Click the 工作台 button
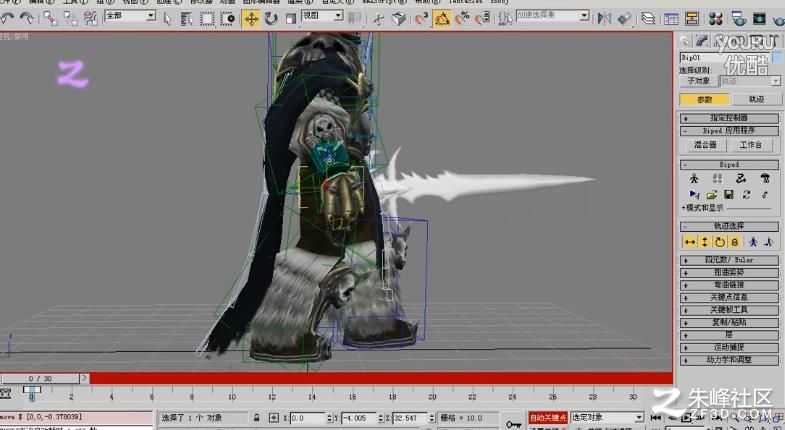 (x=750, y=145)
